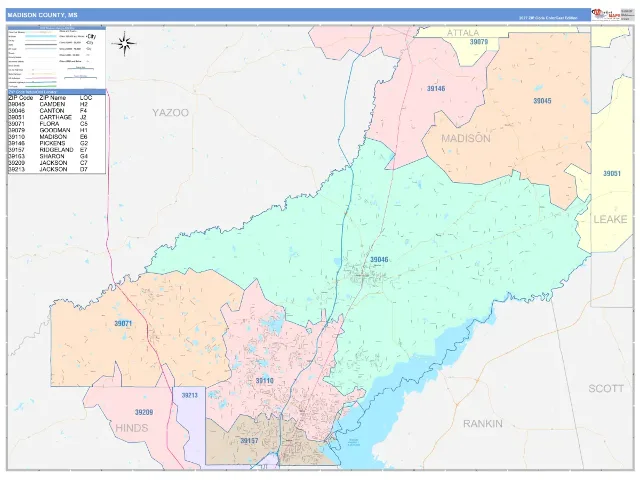Click the 'ZIP Name' column header in the index

point(53,98)
